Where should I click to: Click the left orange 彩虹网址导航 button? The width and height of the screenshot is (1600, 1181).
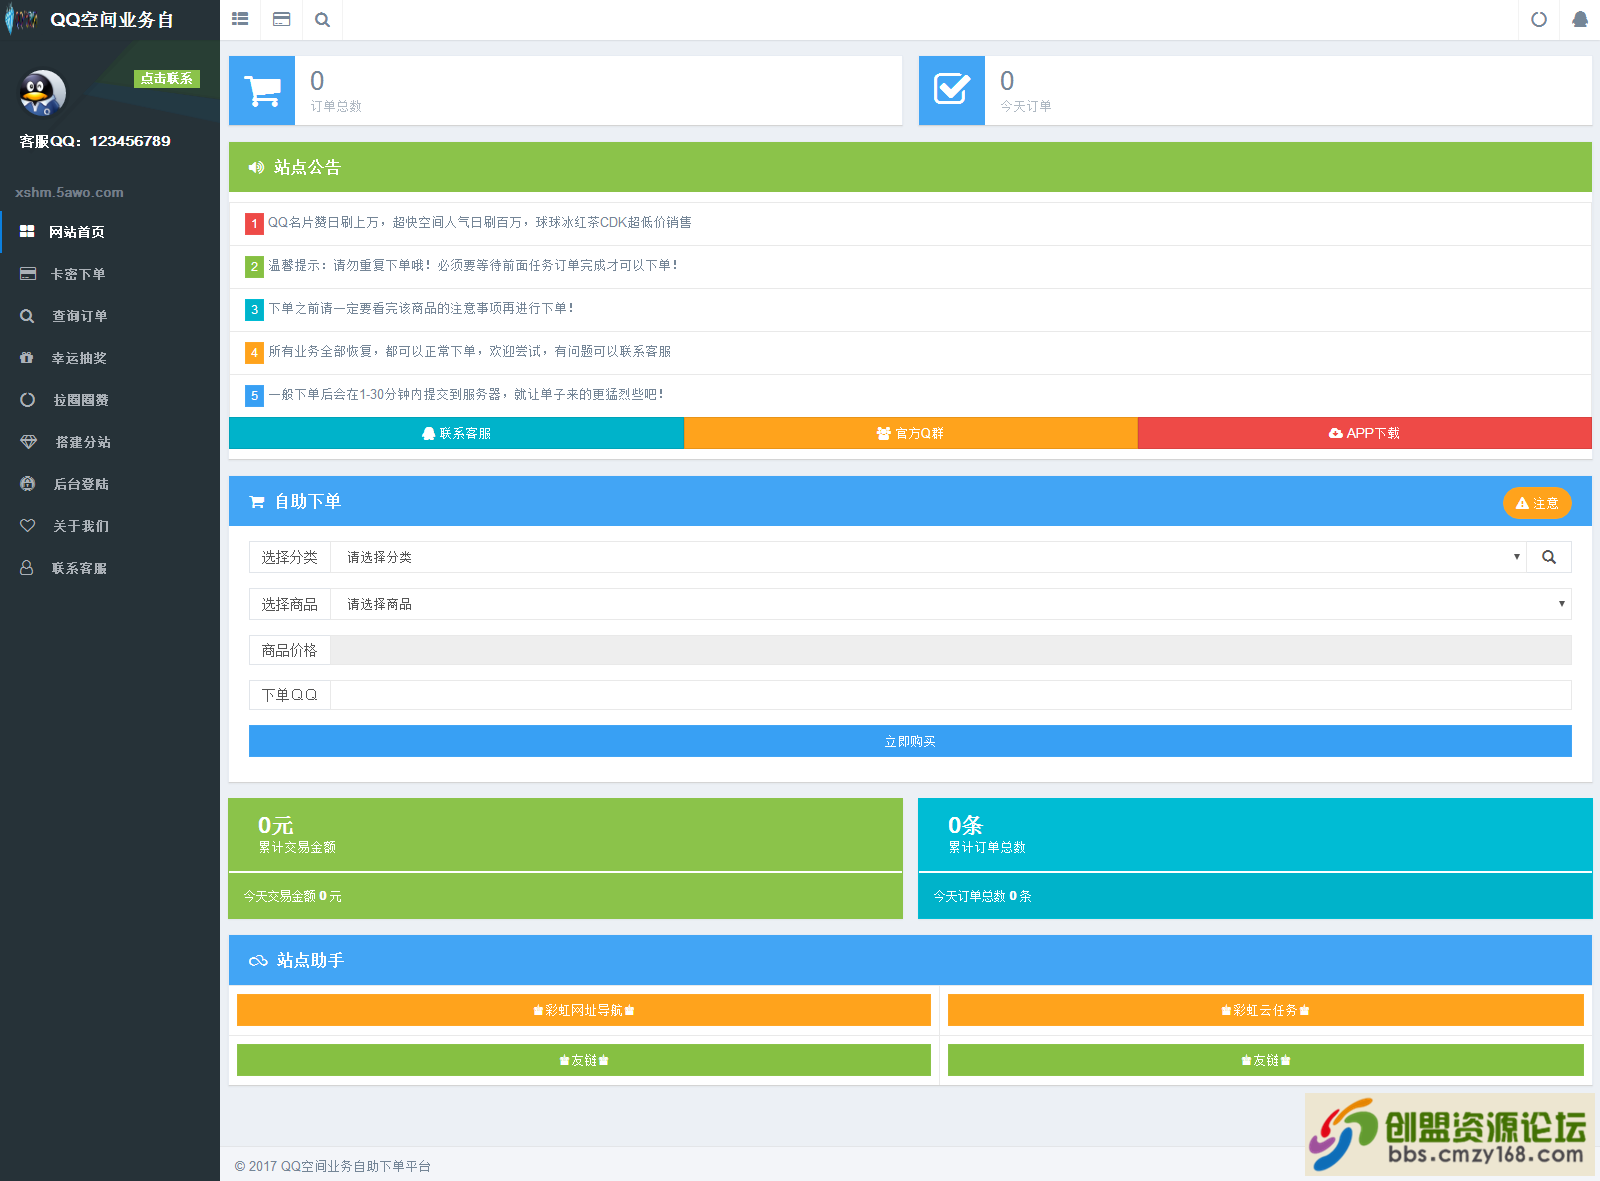[x=584, y=1010]
